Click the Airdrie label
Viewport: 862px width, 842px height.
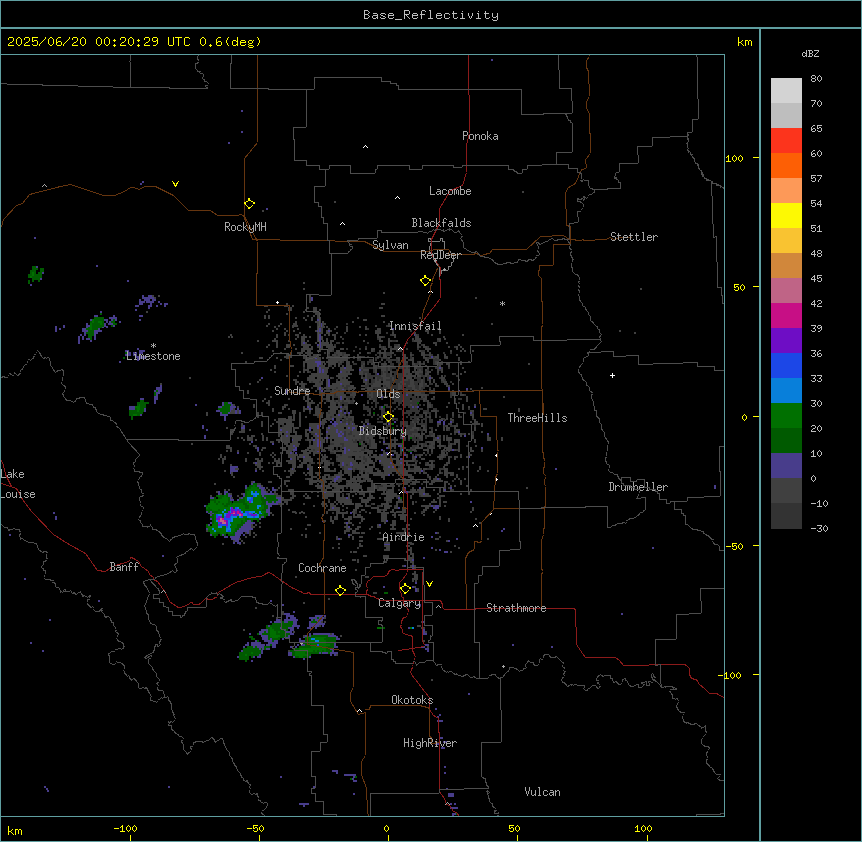point(404,537)
